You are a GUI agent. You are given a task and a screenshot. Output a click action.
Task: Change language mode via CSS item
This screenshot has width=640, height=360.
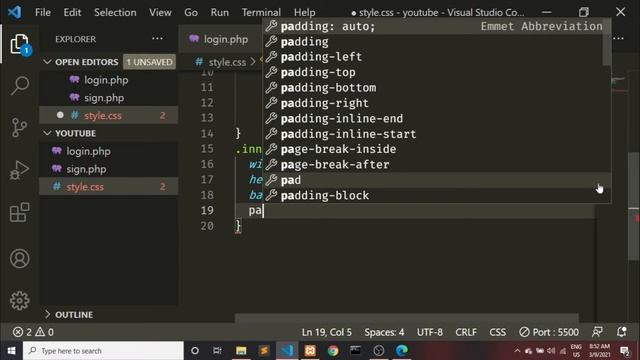(498, 332)
